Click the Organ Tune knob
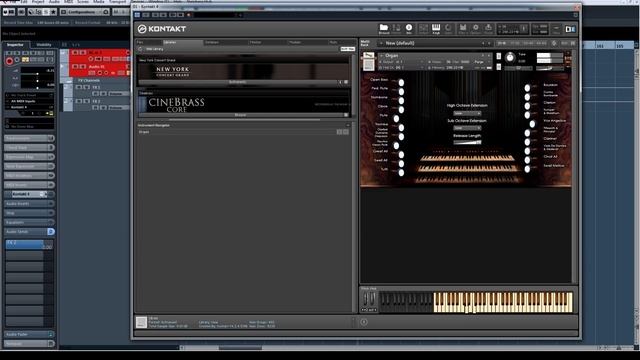Image resolution: width=640 pixels, height=360 pixels. 510,58
